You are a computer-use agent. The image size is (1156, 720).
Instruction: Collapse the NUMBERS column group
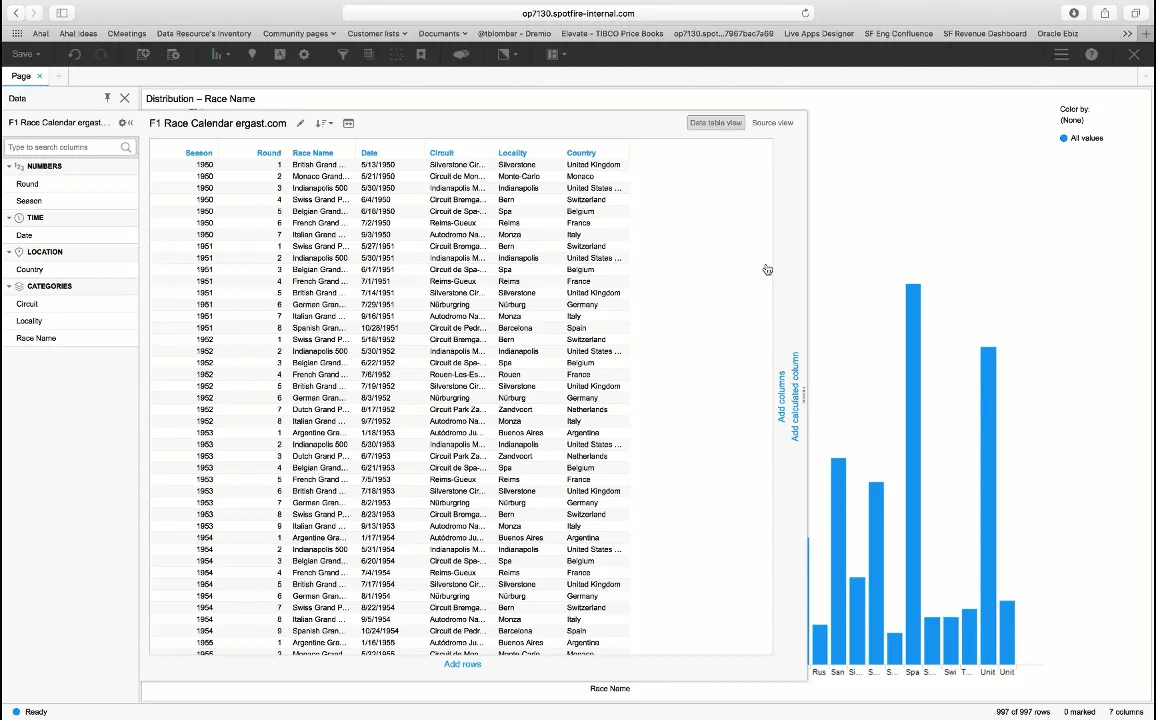(x=10, y=167)
